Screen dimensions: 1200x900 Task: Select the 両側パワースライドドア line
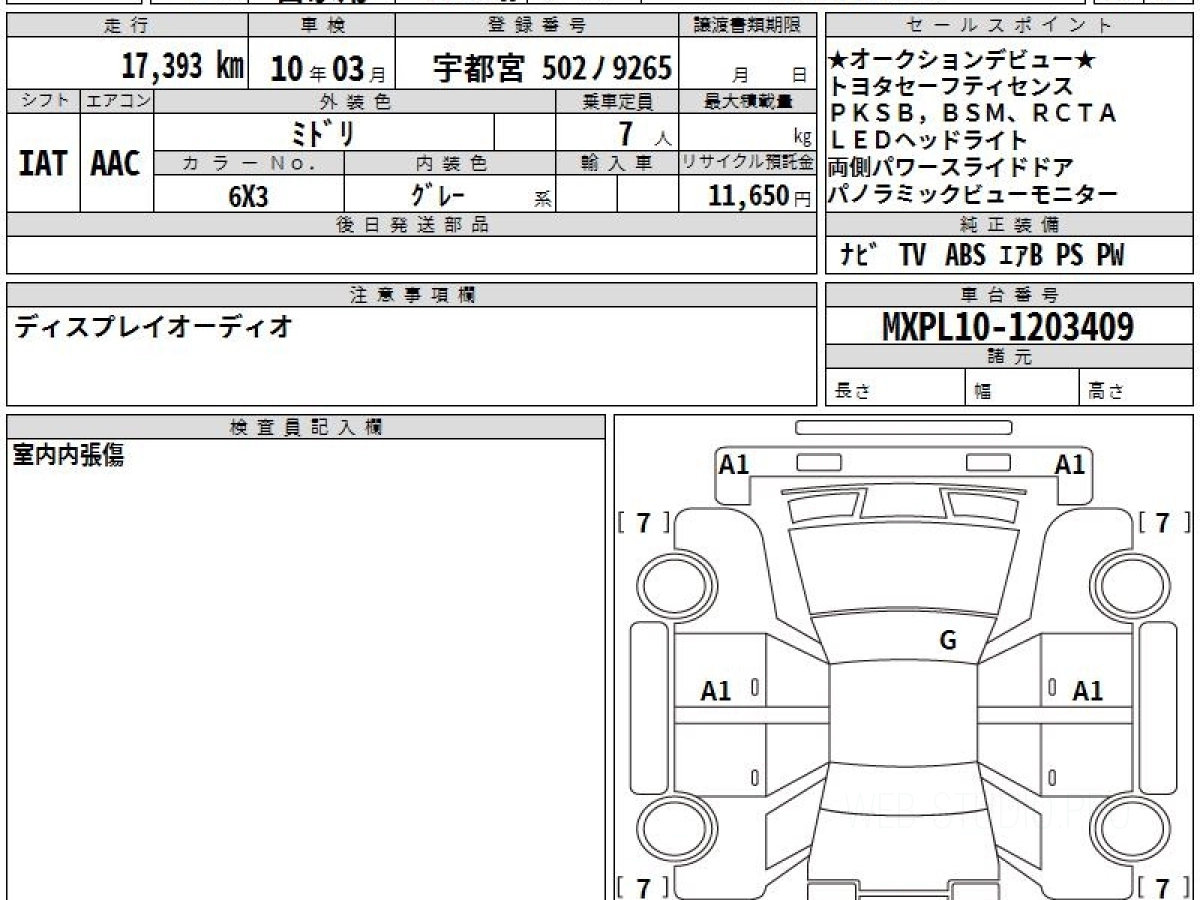click(x=951, y=167)
